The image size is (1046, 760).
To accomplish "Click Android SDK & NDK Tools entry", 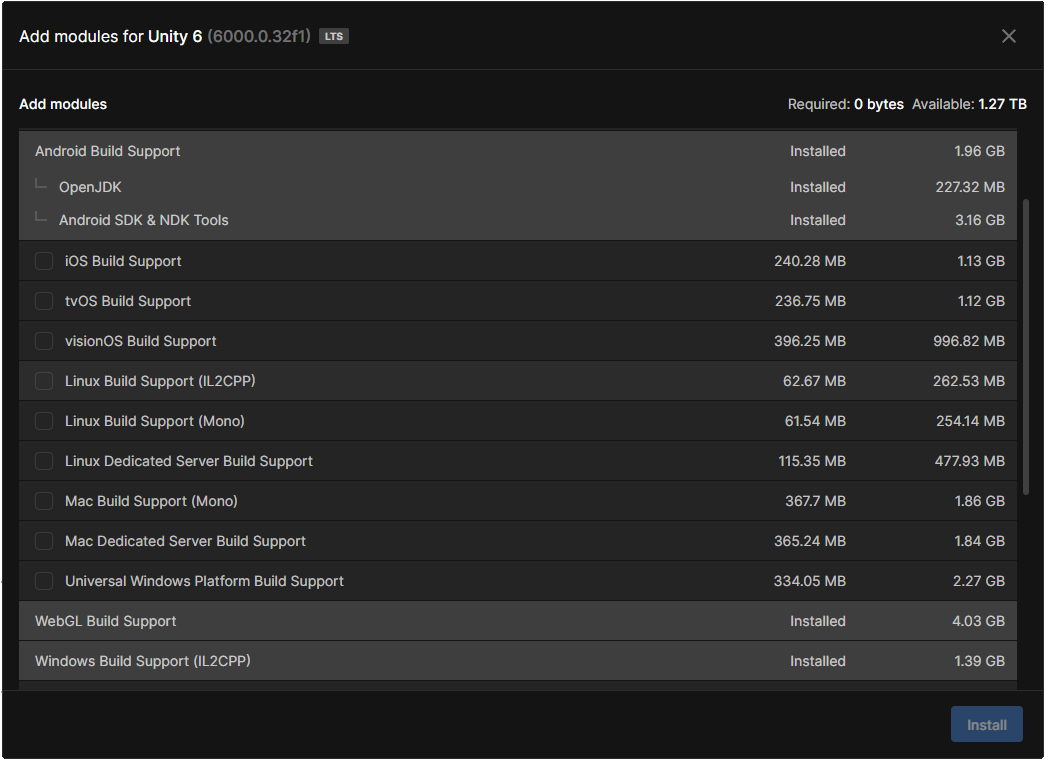I will [143, 220].
